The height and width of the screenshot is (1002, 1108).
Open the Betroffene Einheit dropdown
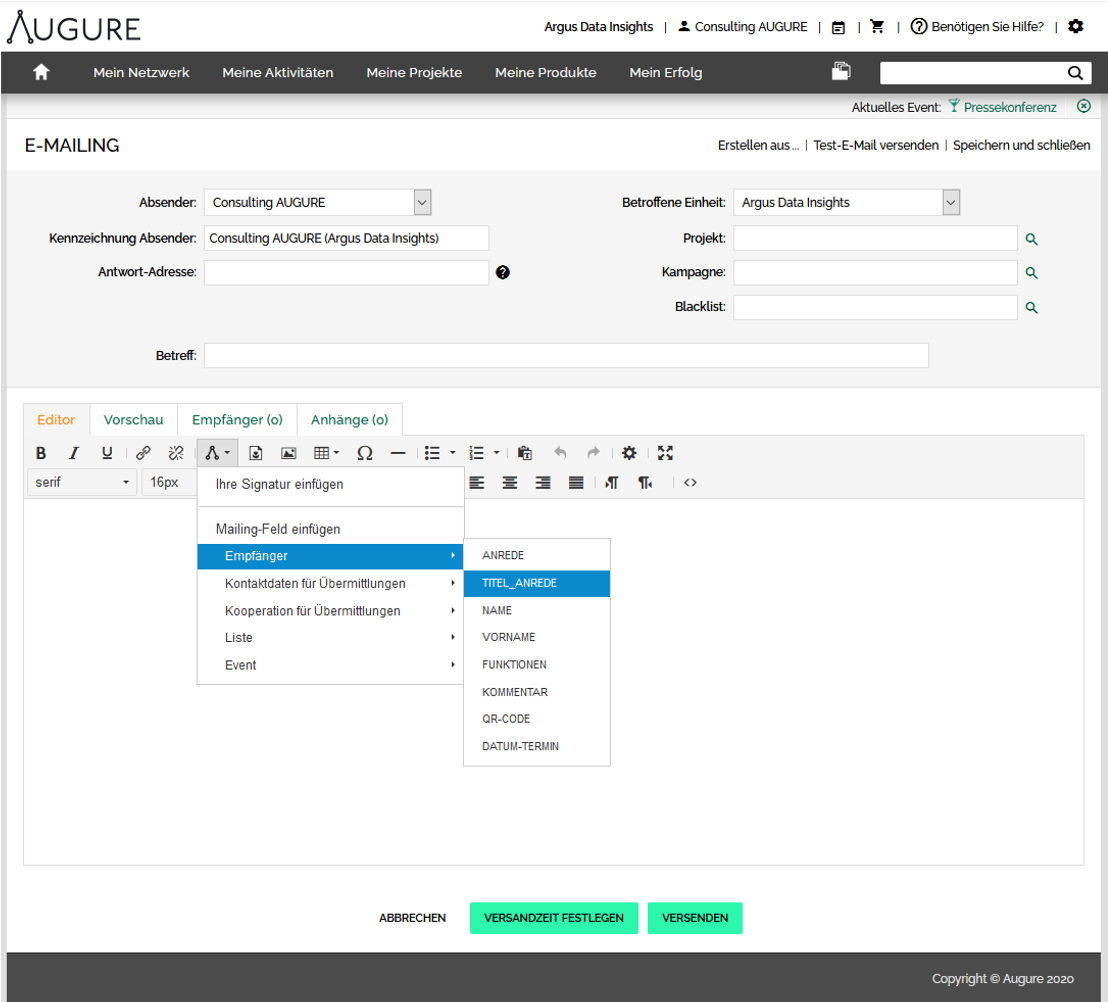(950, 202)
